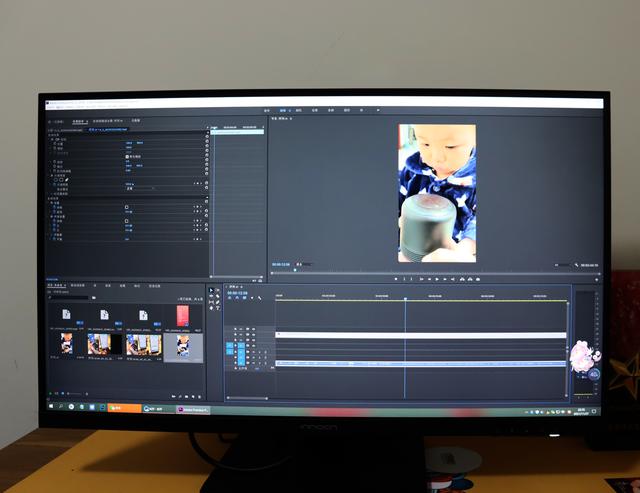The image size is (640, 493).
Task: Select the Type tool
Action: 218,308
